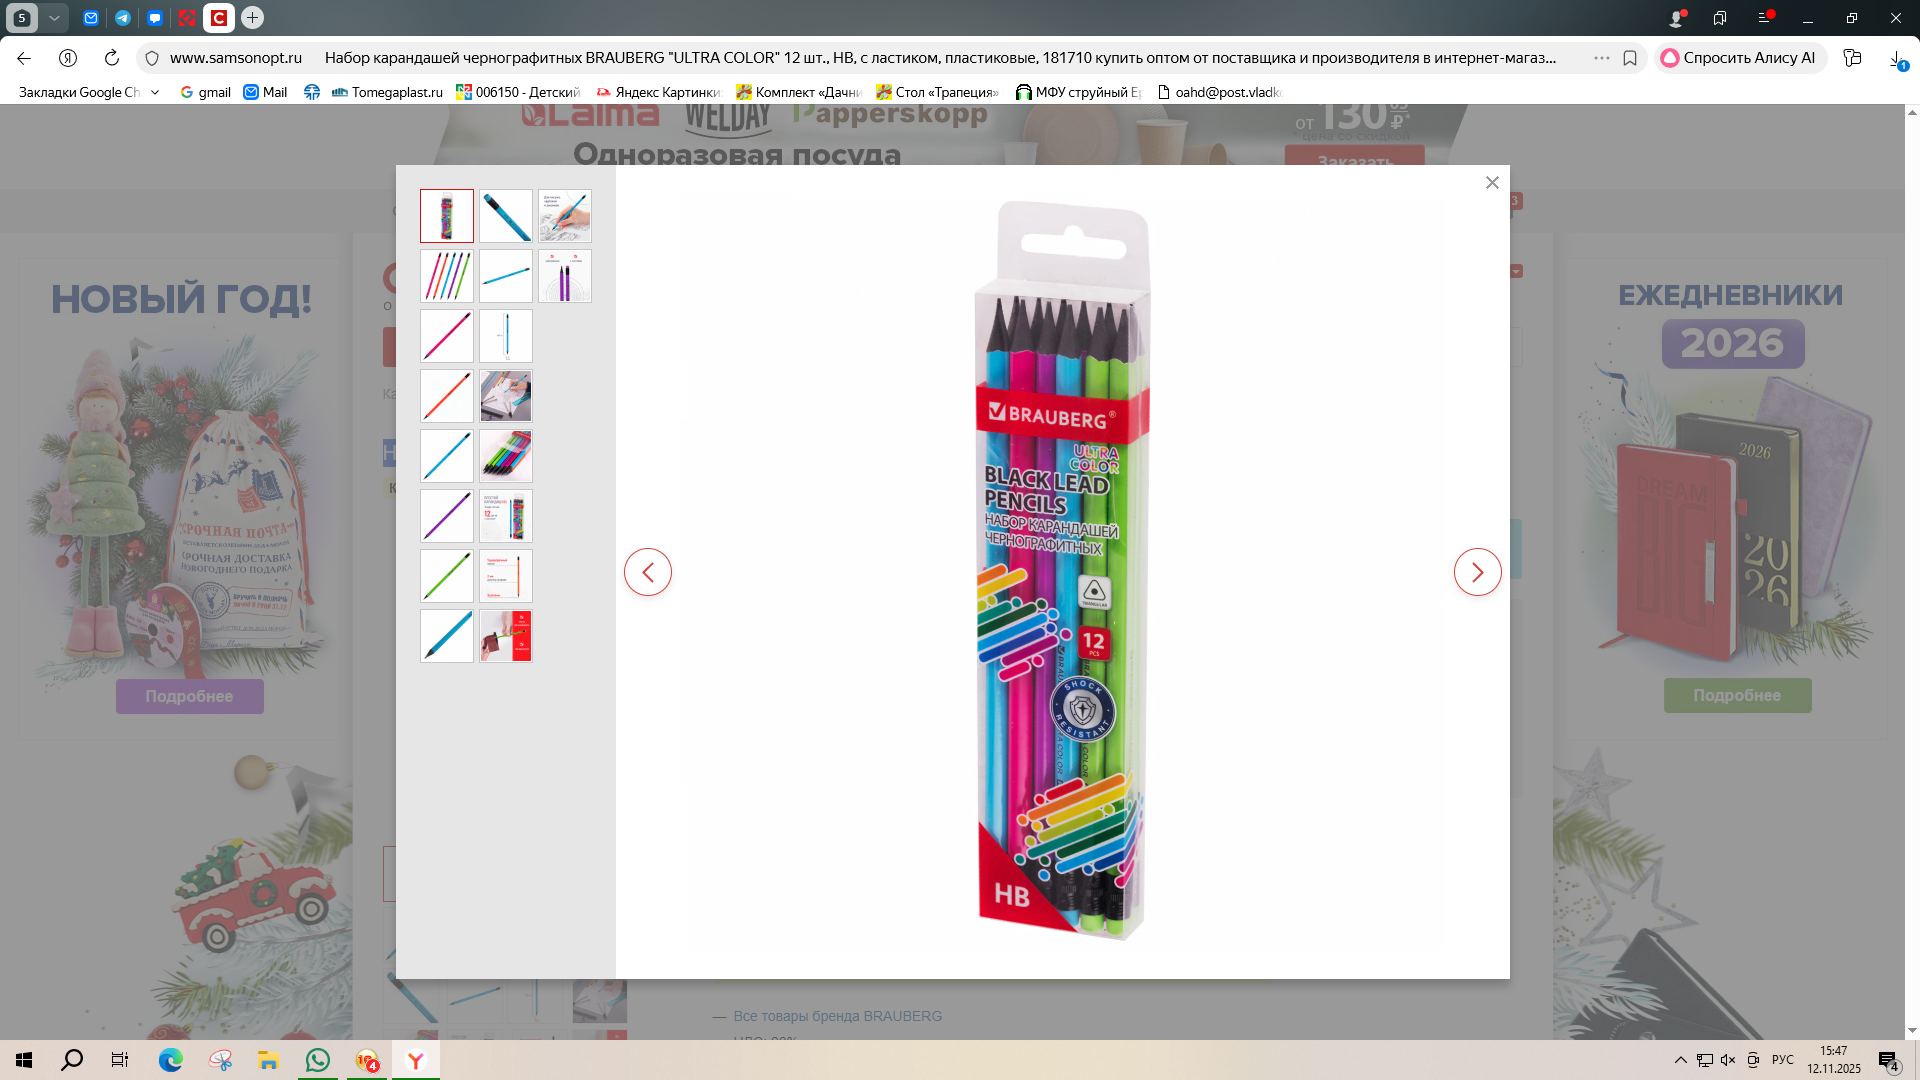Open browser downloads icon
The width and height of the screenshot is (1920, 1080).
click(1897, 58)
